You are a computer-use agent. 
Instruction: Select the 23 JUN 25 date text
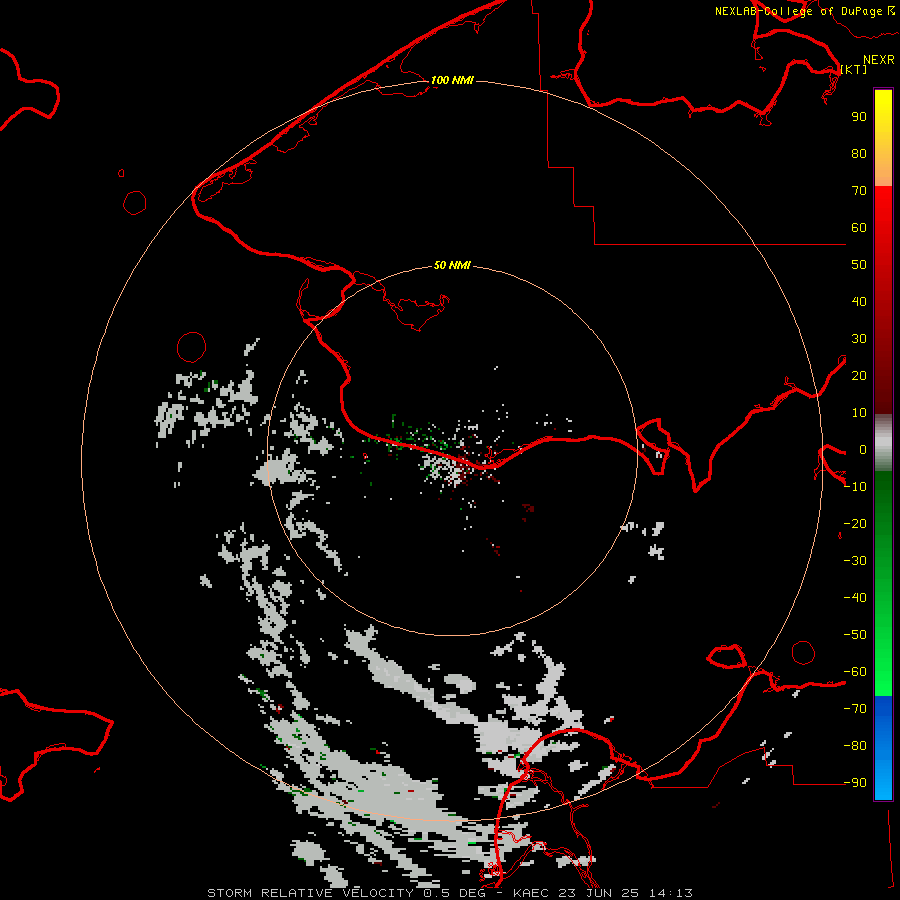pyautogui.click(x=599, y=893)
